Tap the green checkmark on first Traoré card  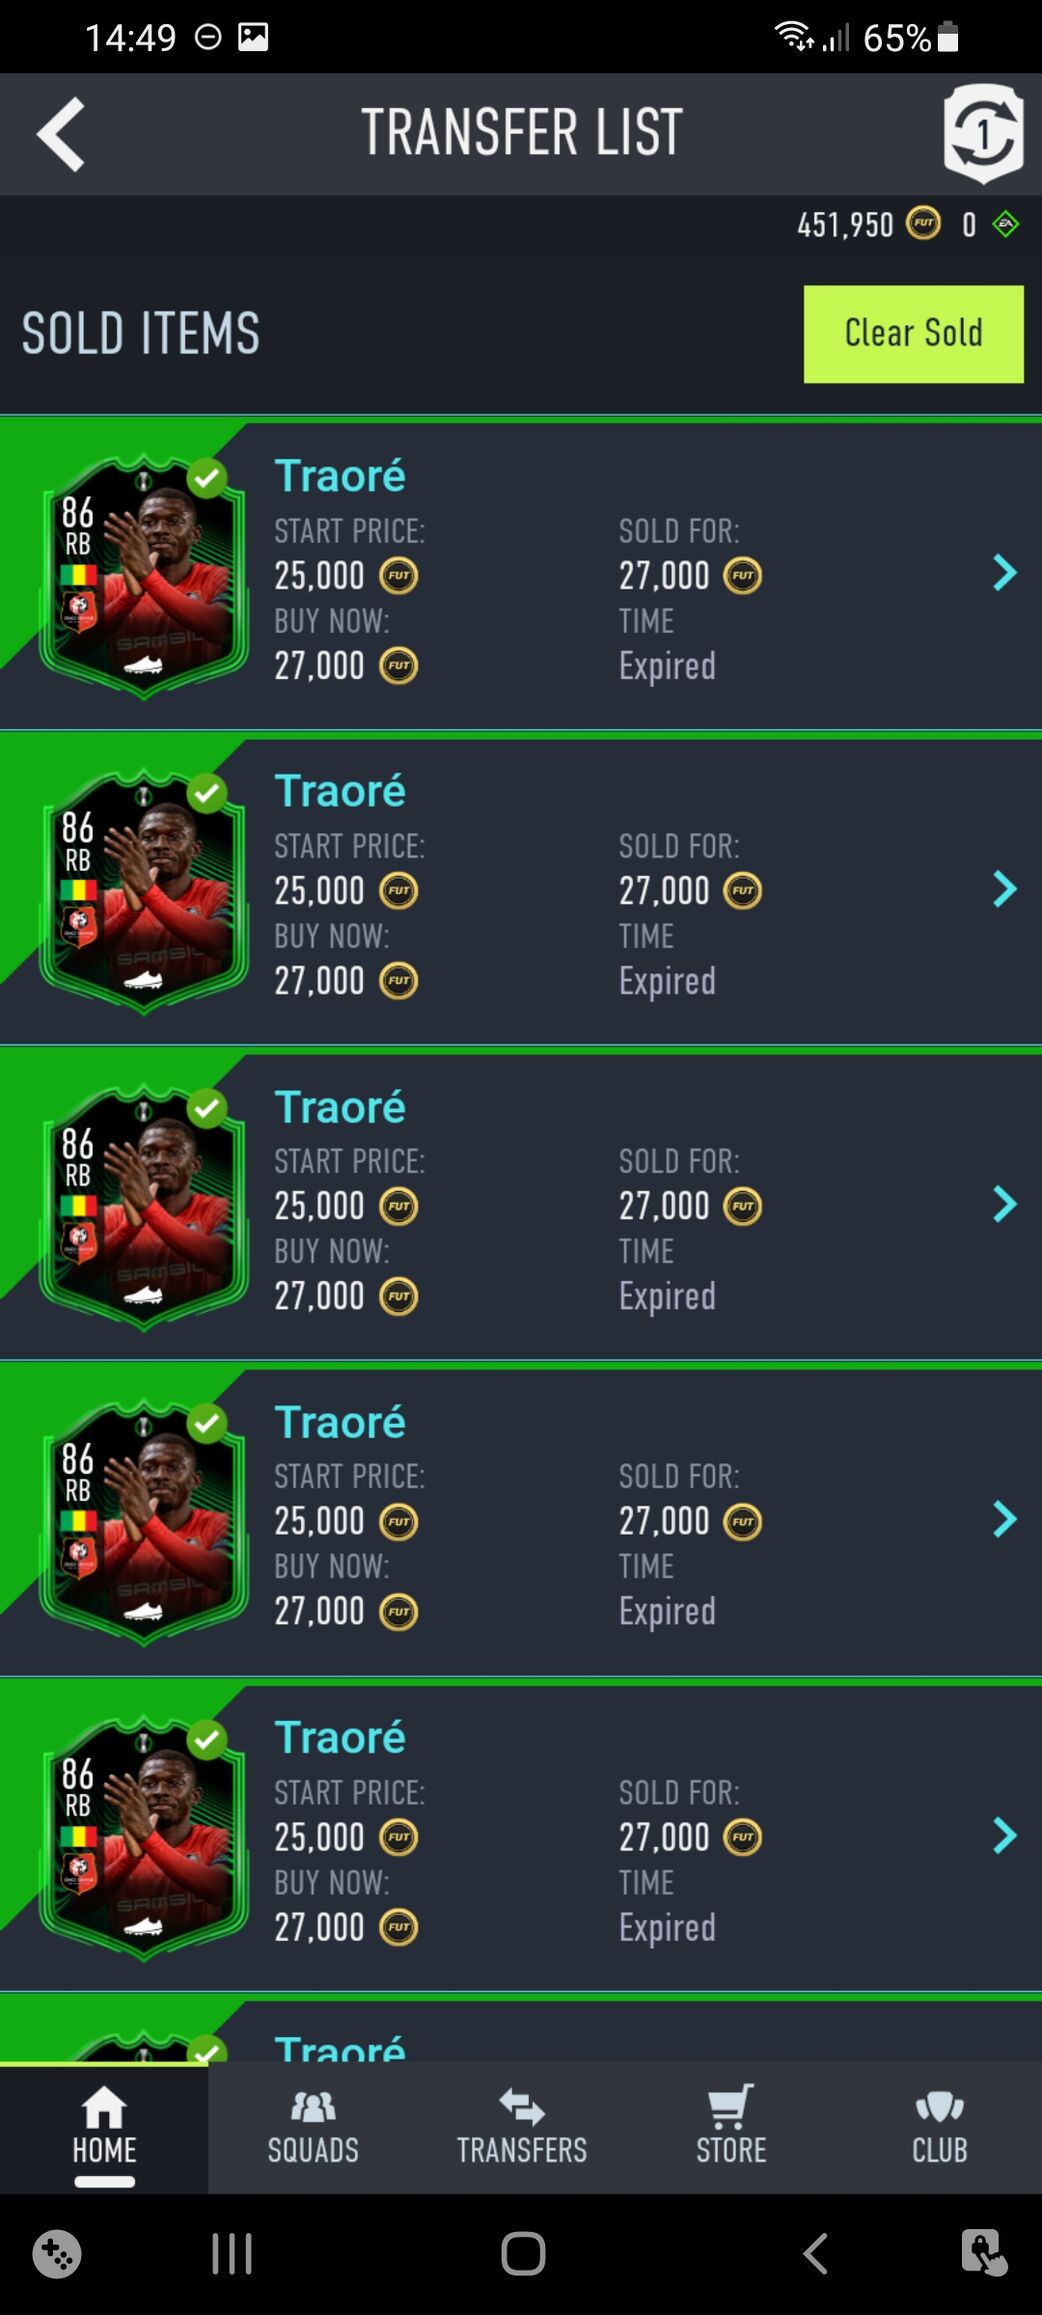207,478
